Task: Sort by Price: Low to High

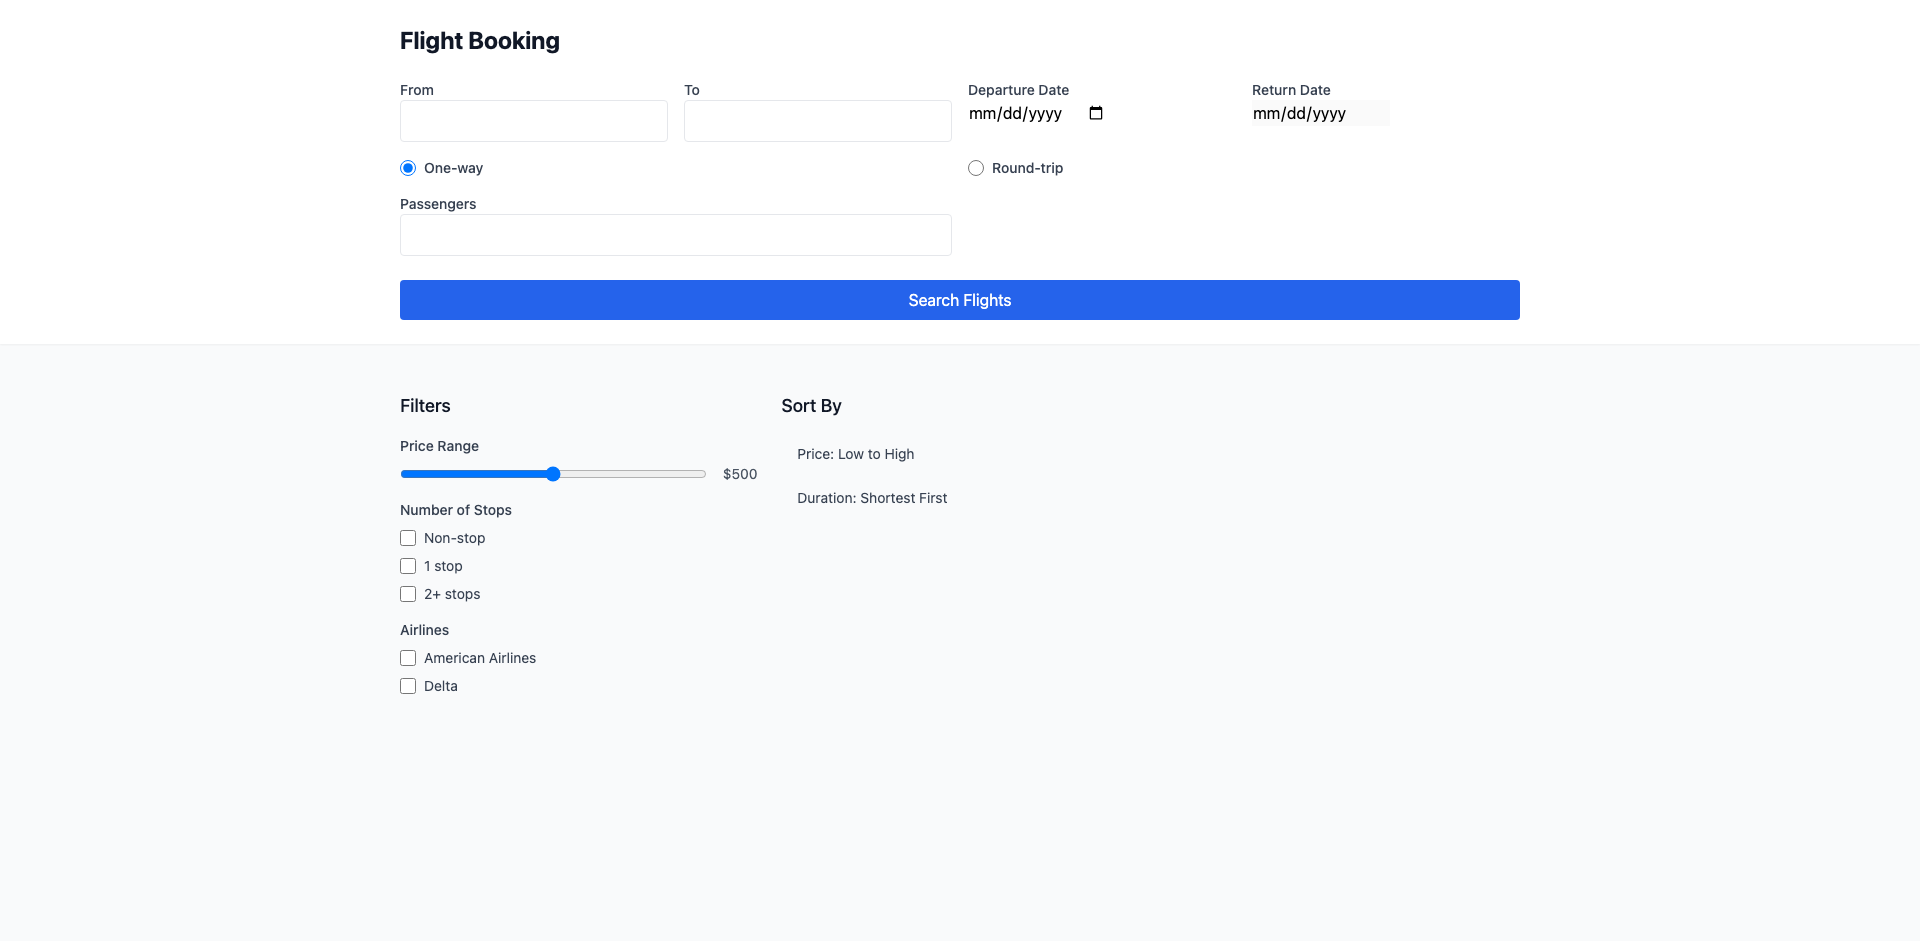Action: click(x=855, y=454)
